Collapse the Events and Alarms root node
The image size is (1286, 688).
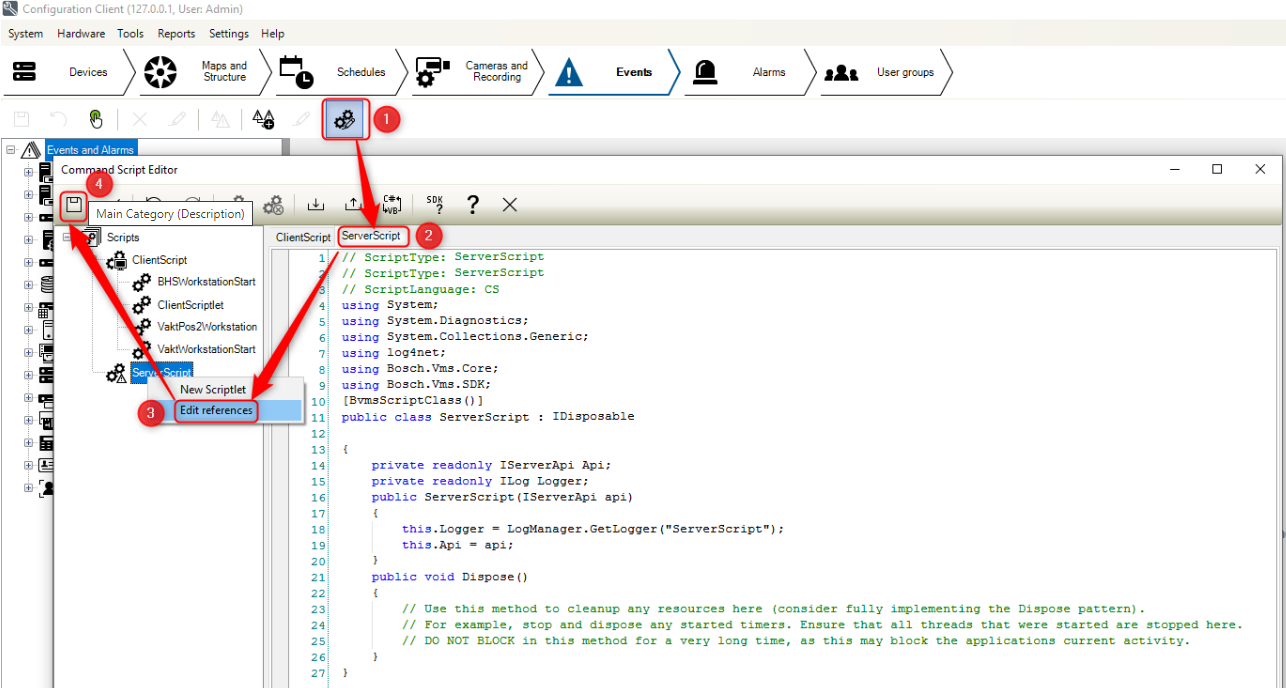click(x=11, y=150)
